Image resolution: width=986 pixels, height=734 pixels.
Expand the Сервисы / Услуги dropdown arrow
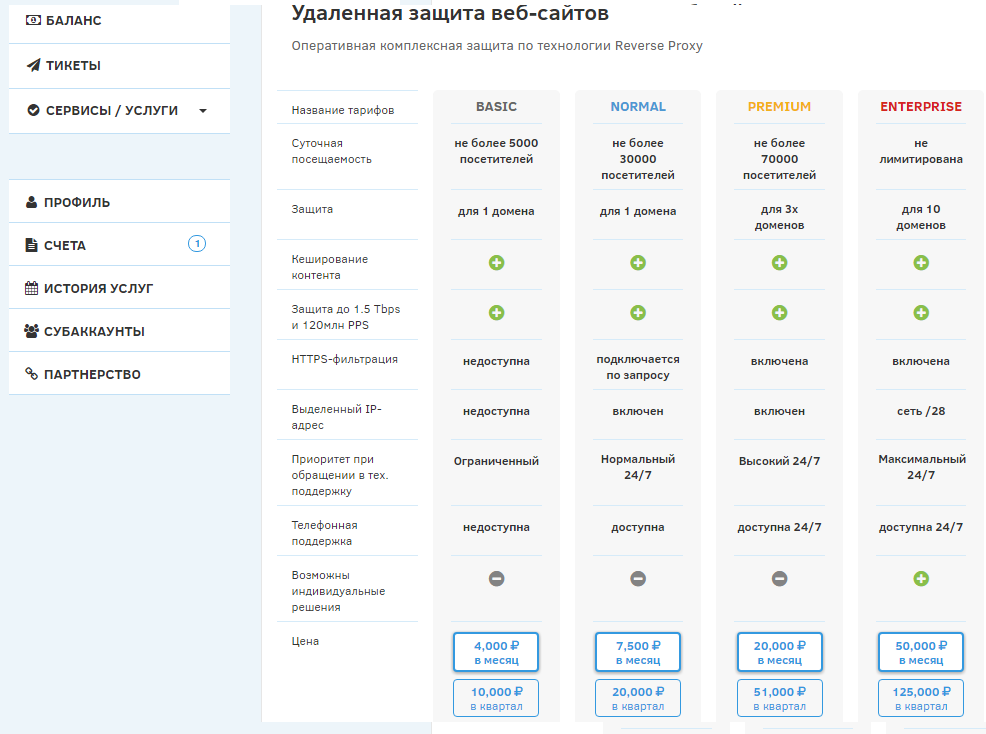203,111
